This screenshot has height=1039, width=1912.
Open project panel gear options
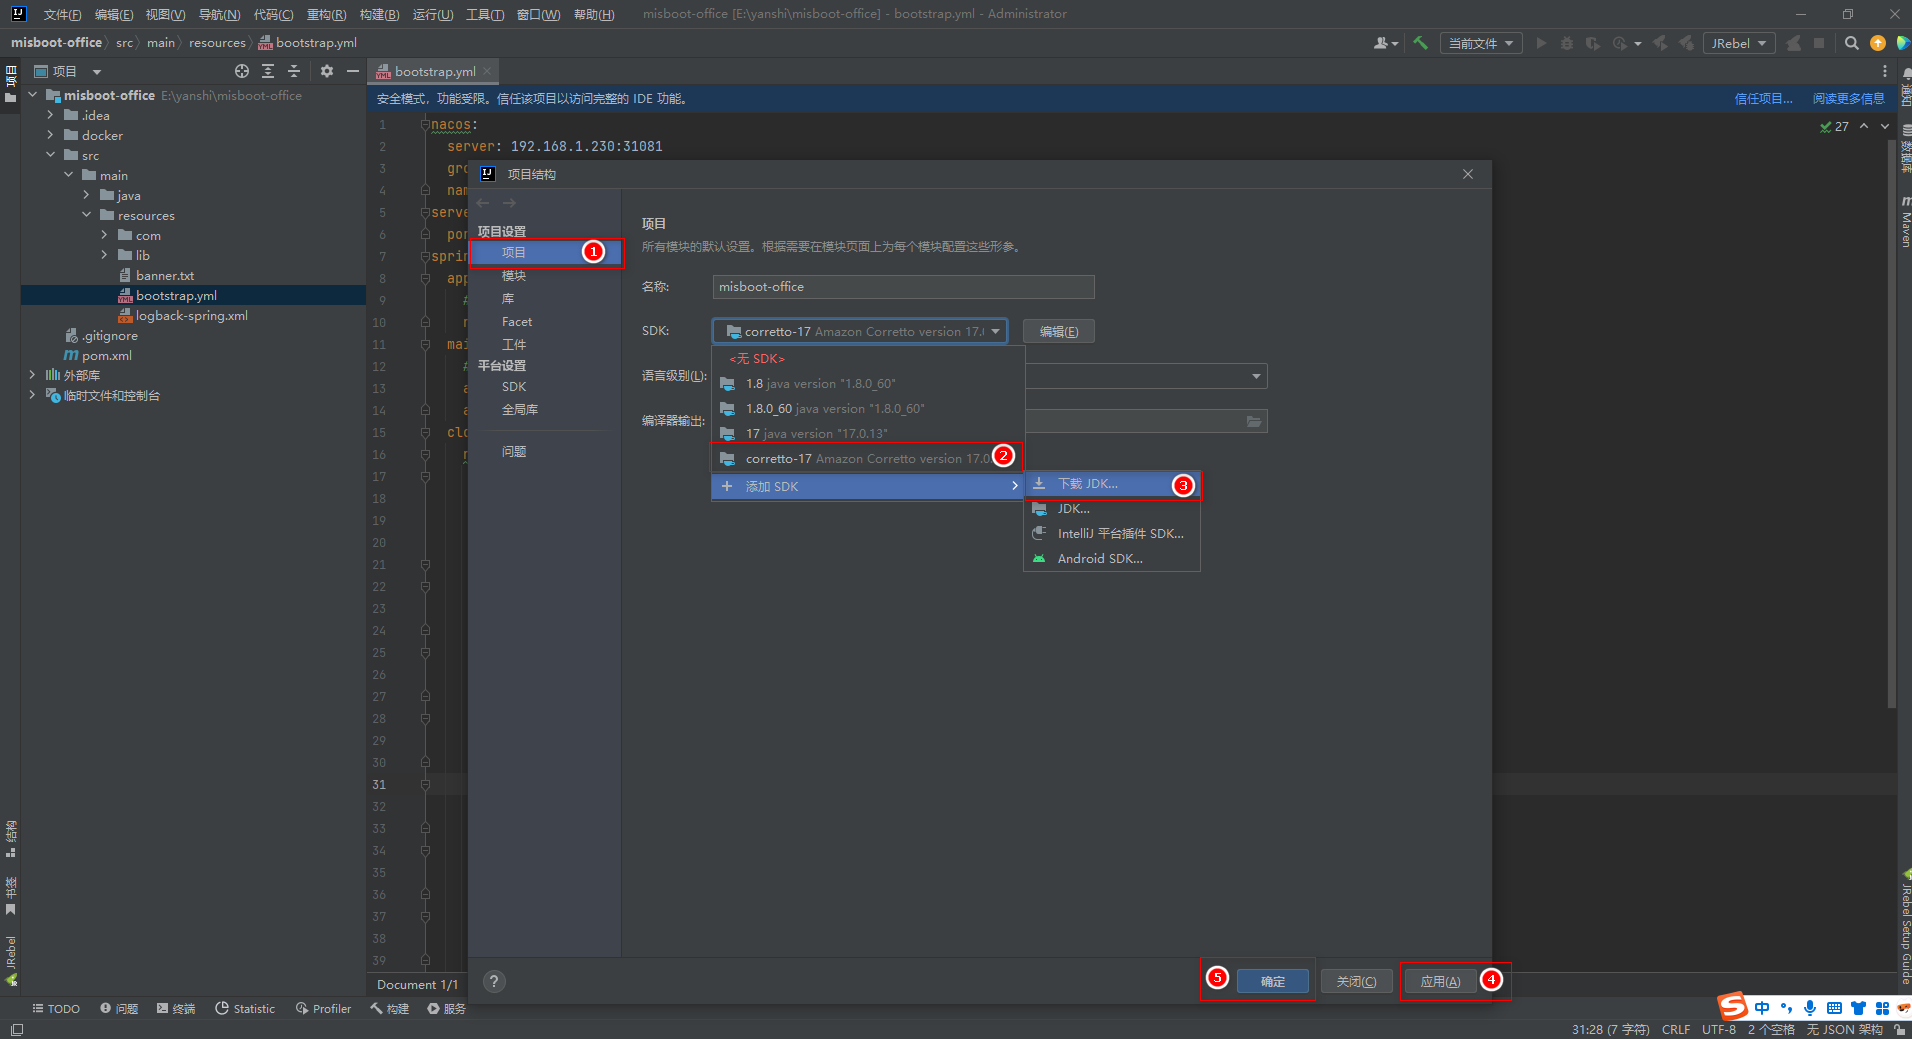click(327, 71)
